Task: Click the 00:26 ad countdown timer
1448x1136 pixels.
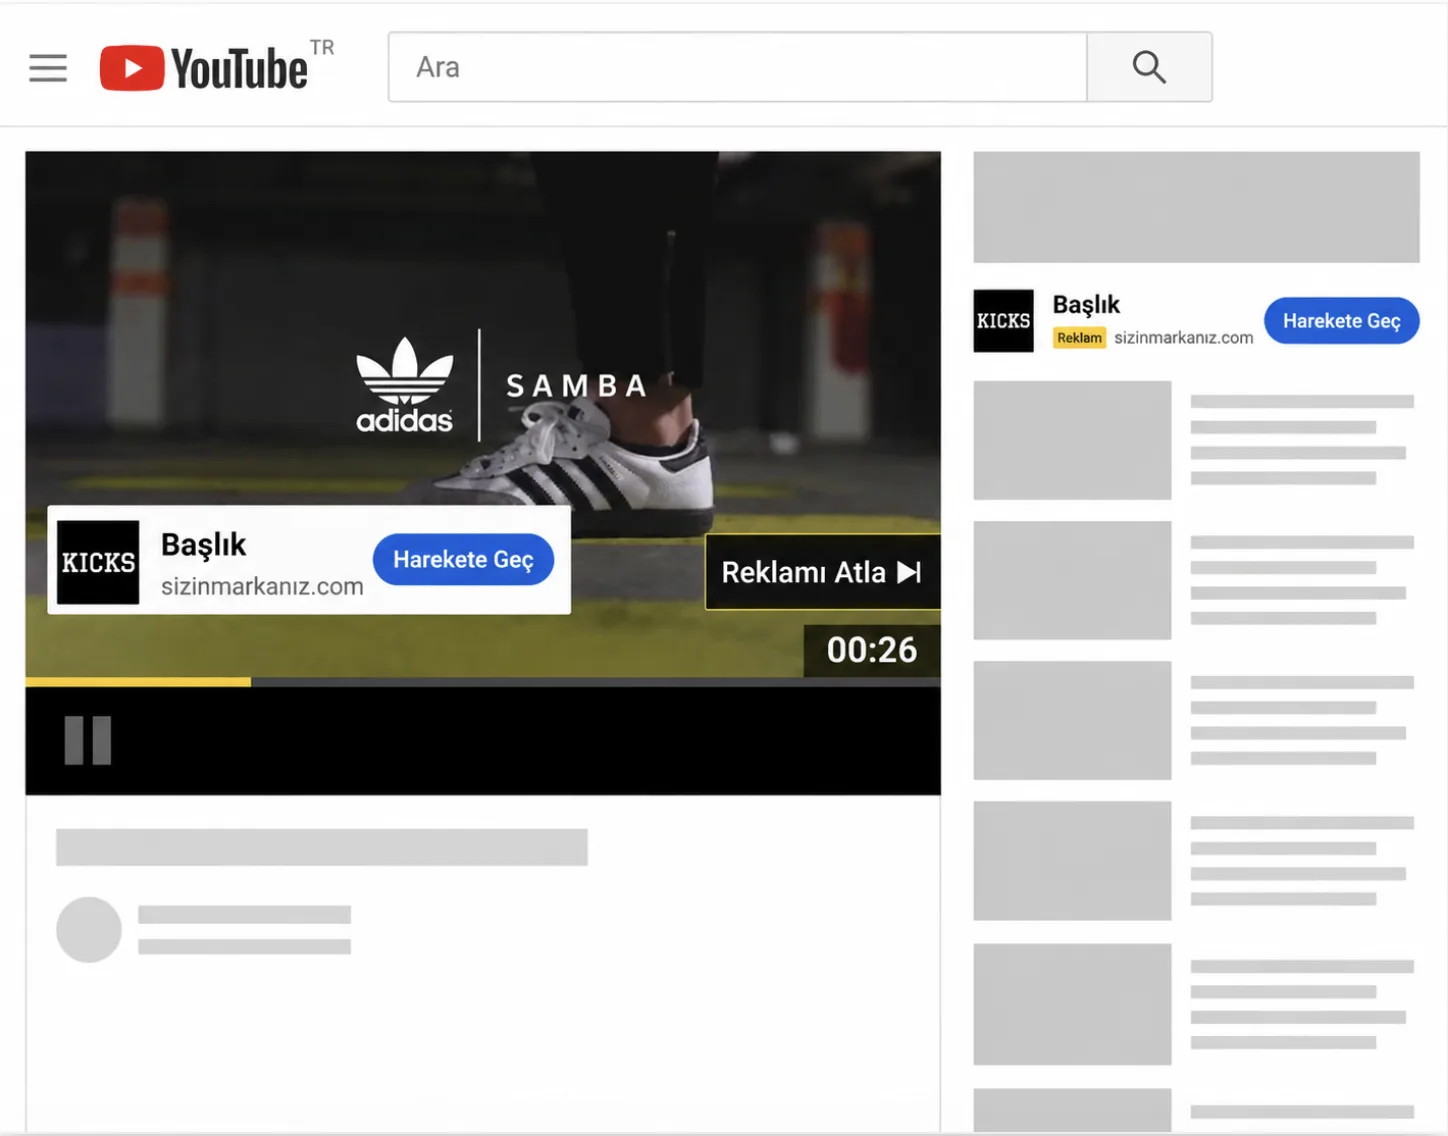Action: (x=872, y=650)
